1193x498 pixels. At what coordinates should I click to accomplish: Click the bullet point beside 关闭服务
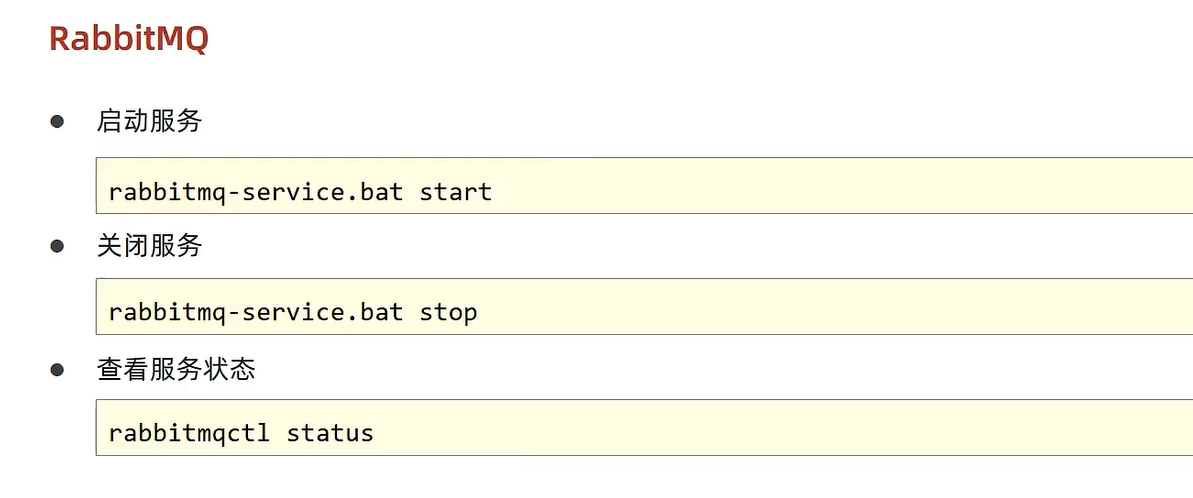[57, 246]
